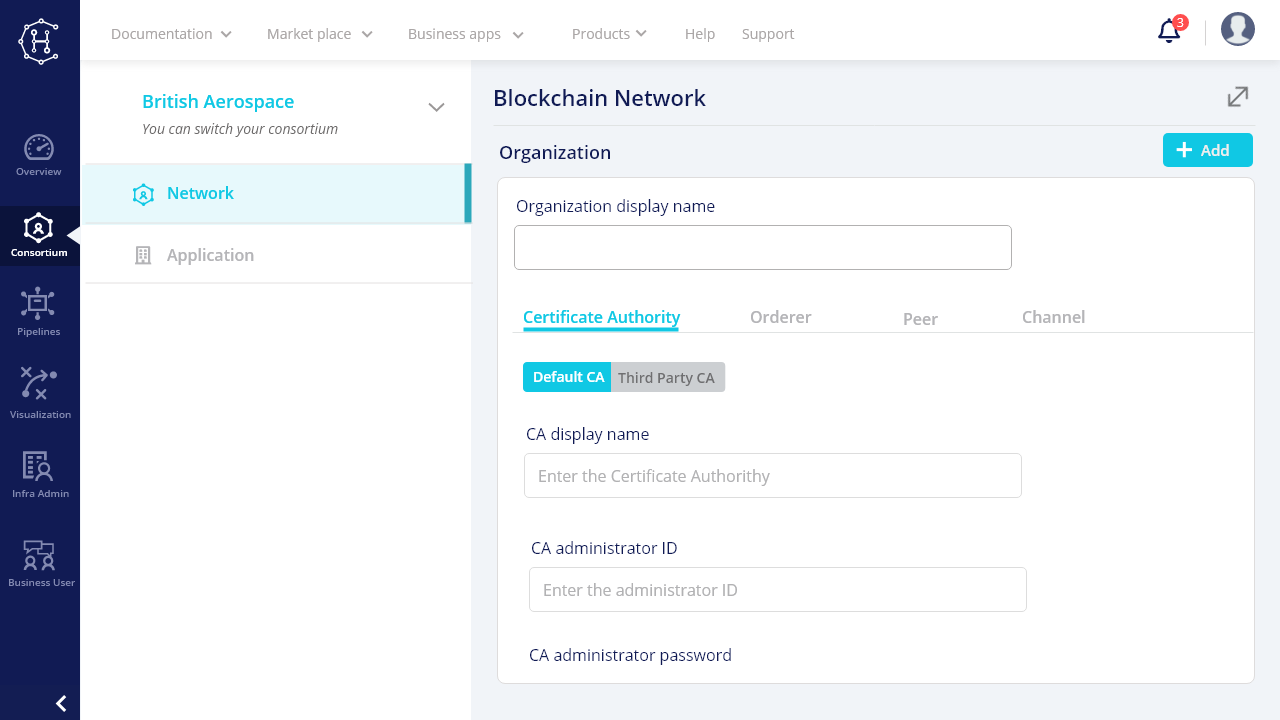Screen dimensions: 1280x720
Task: Expand the Blockchain Network panel
Action: tap(1237, 97)
